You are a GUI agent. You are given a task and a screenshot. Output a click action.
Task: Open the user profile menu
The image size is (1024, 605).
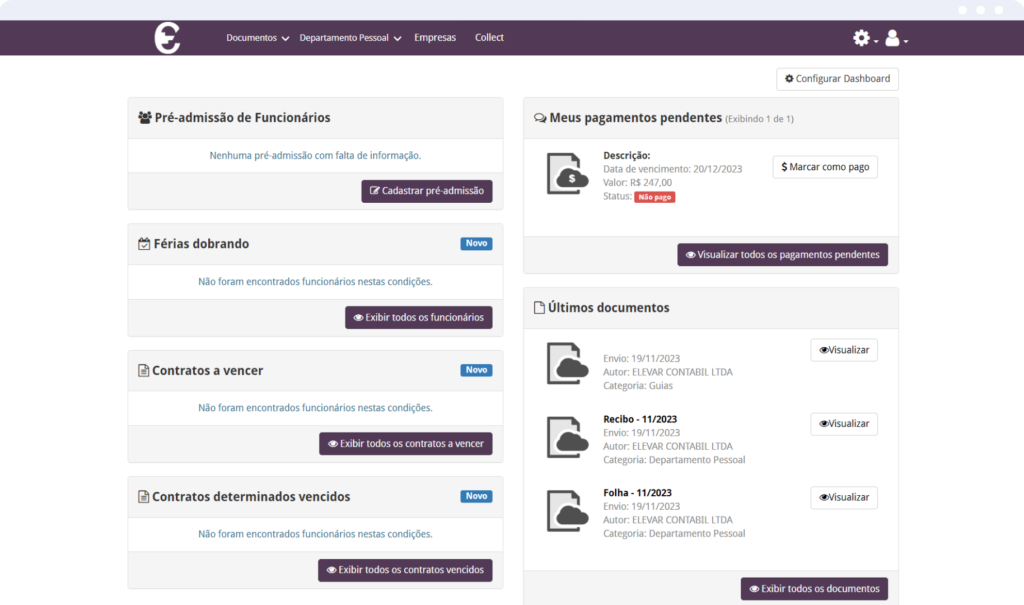tap(893, 38)
